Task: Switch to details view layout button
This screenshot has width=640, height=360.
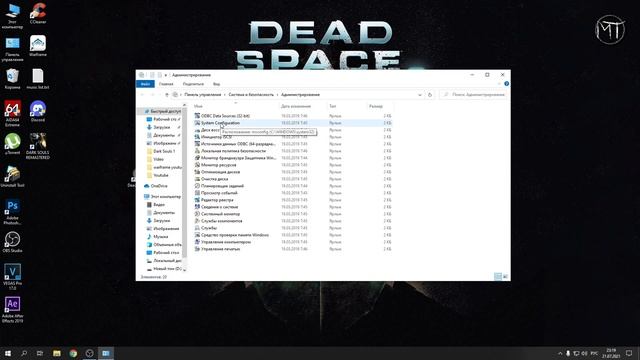Action: pyautogui.click(x=498, y=277)
